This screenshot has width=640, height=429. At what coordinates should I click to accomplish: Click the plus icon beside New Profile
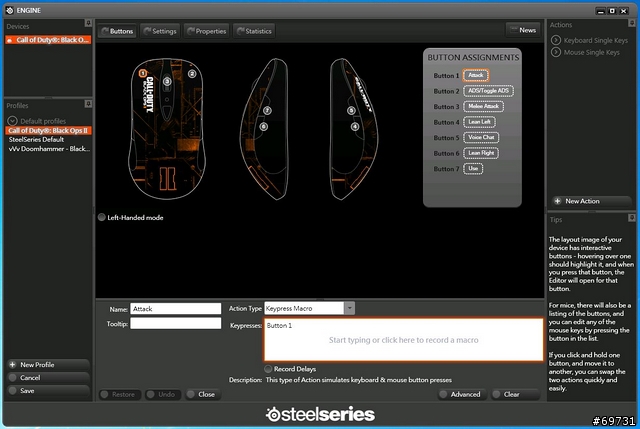13,365
